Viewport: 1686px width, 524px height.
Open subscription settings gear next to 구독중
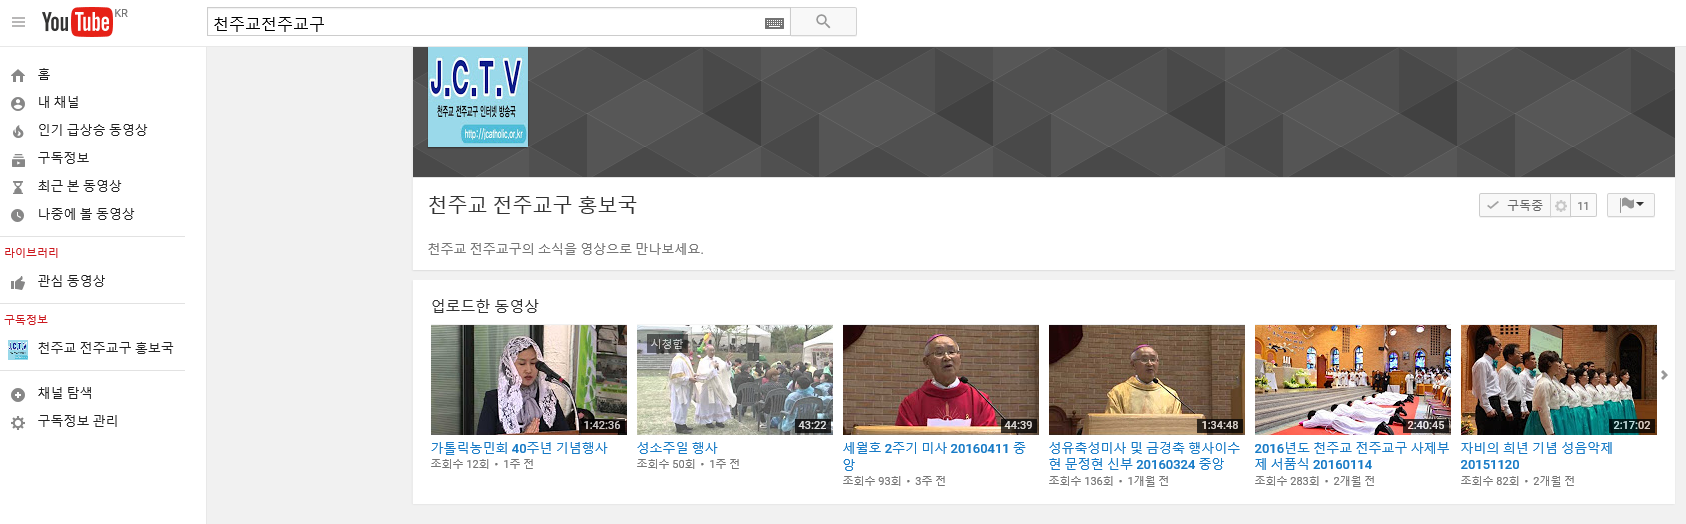[1560, 205]
